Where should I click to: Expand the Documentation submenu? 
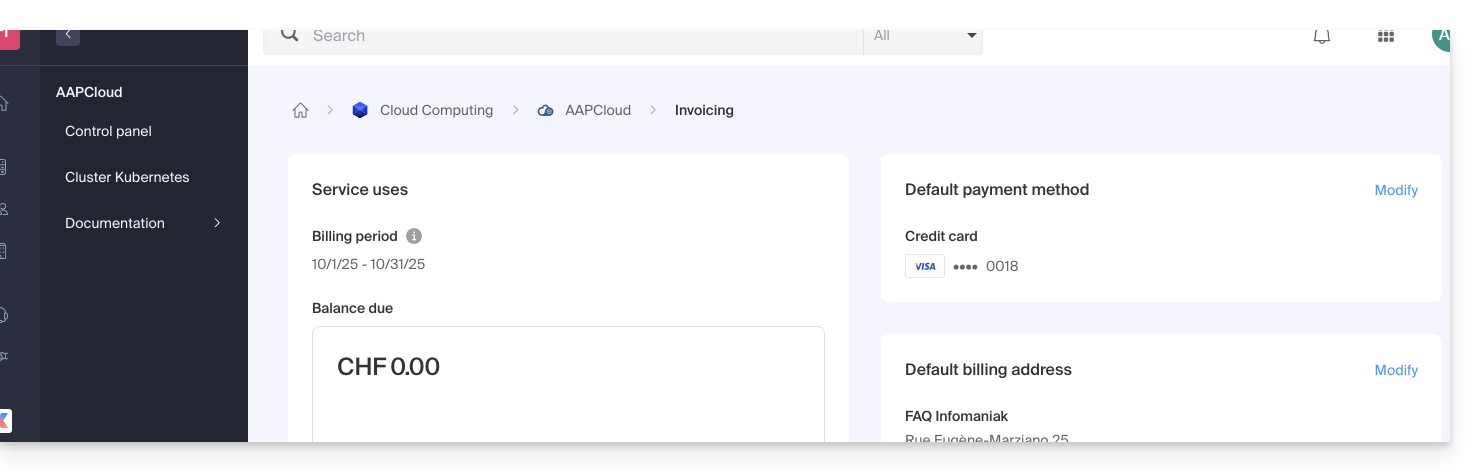click(217, 223)
